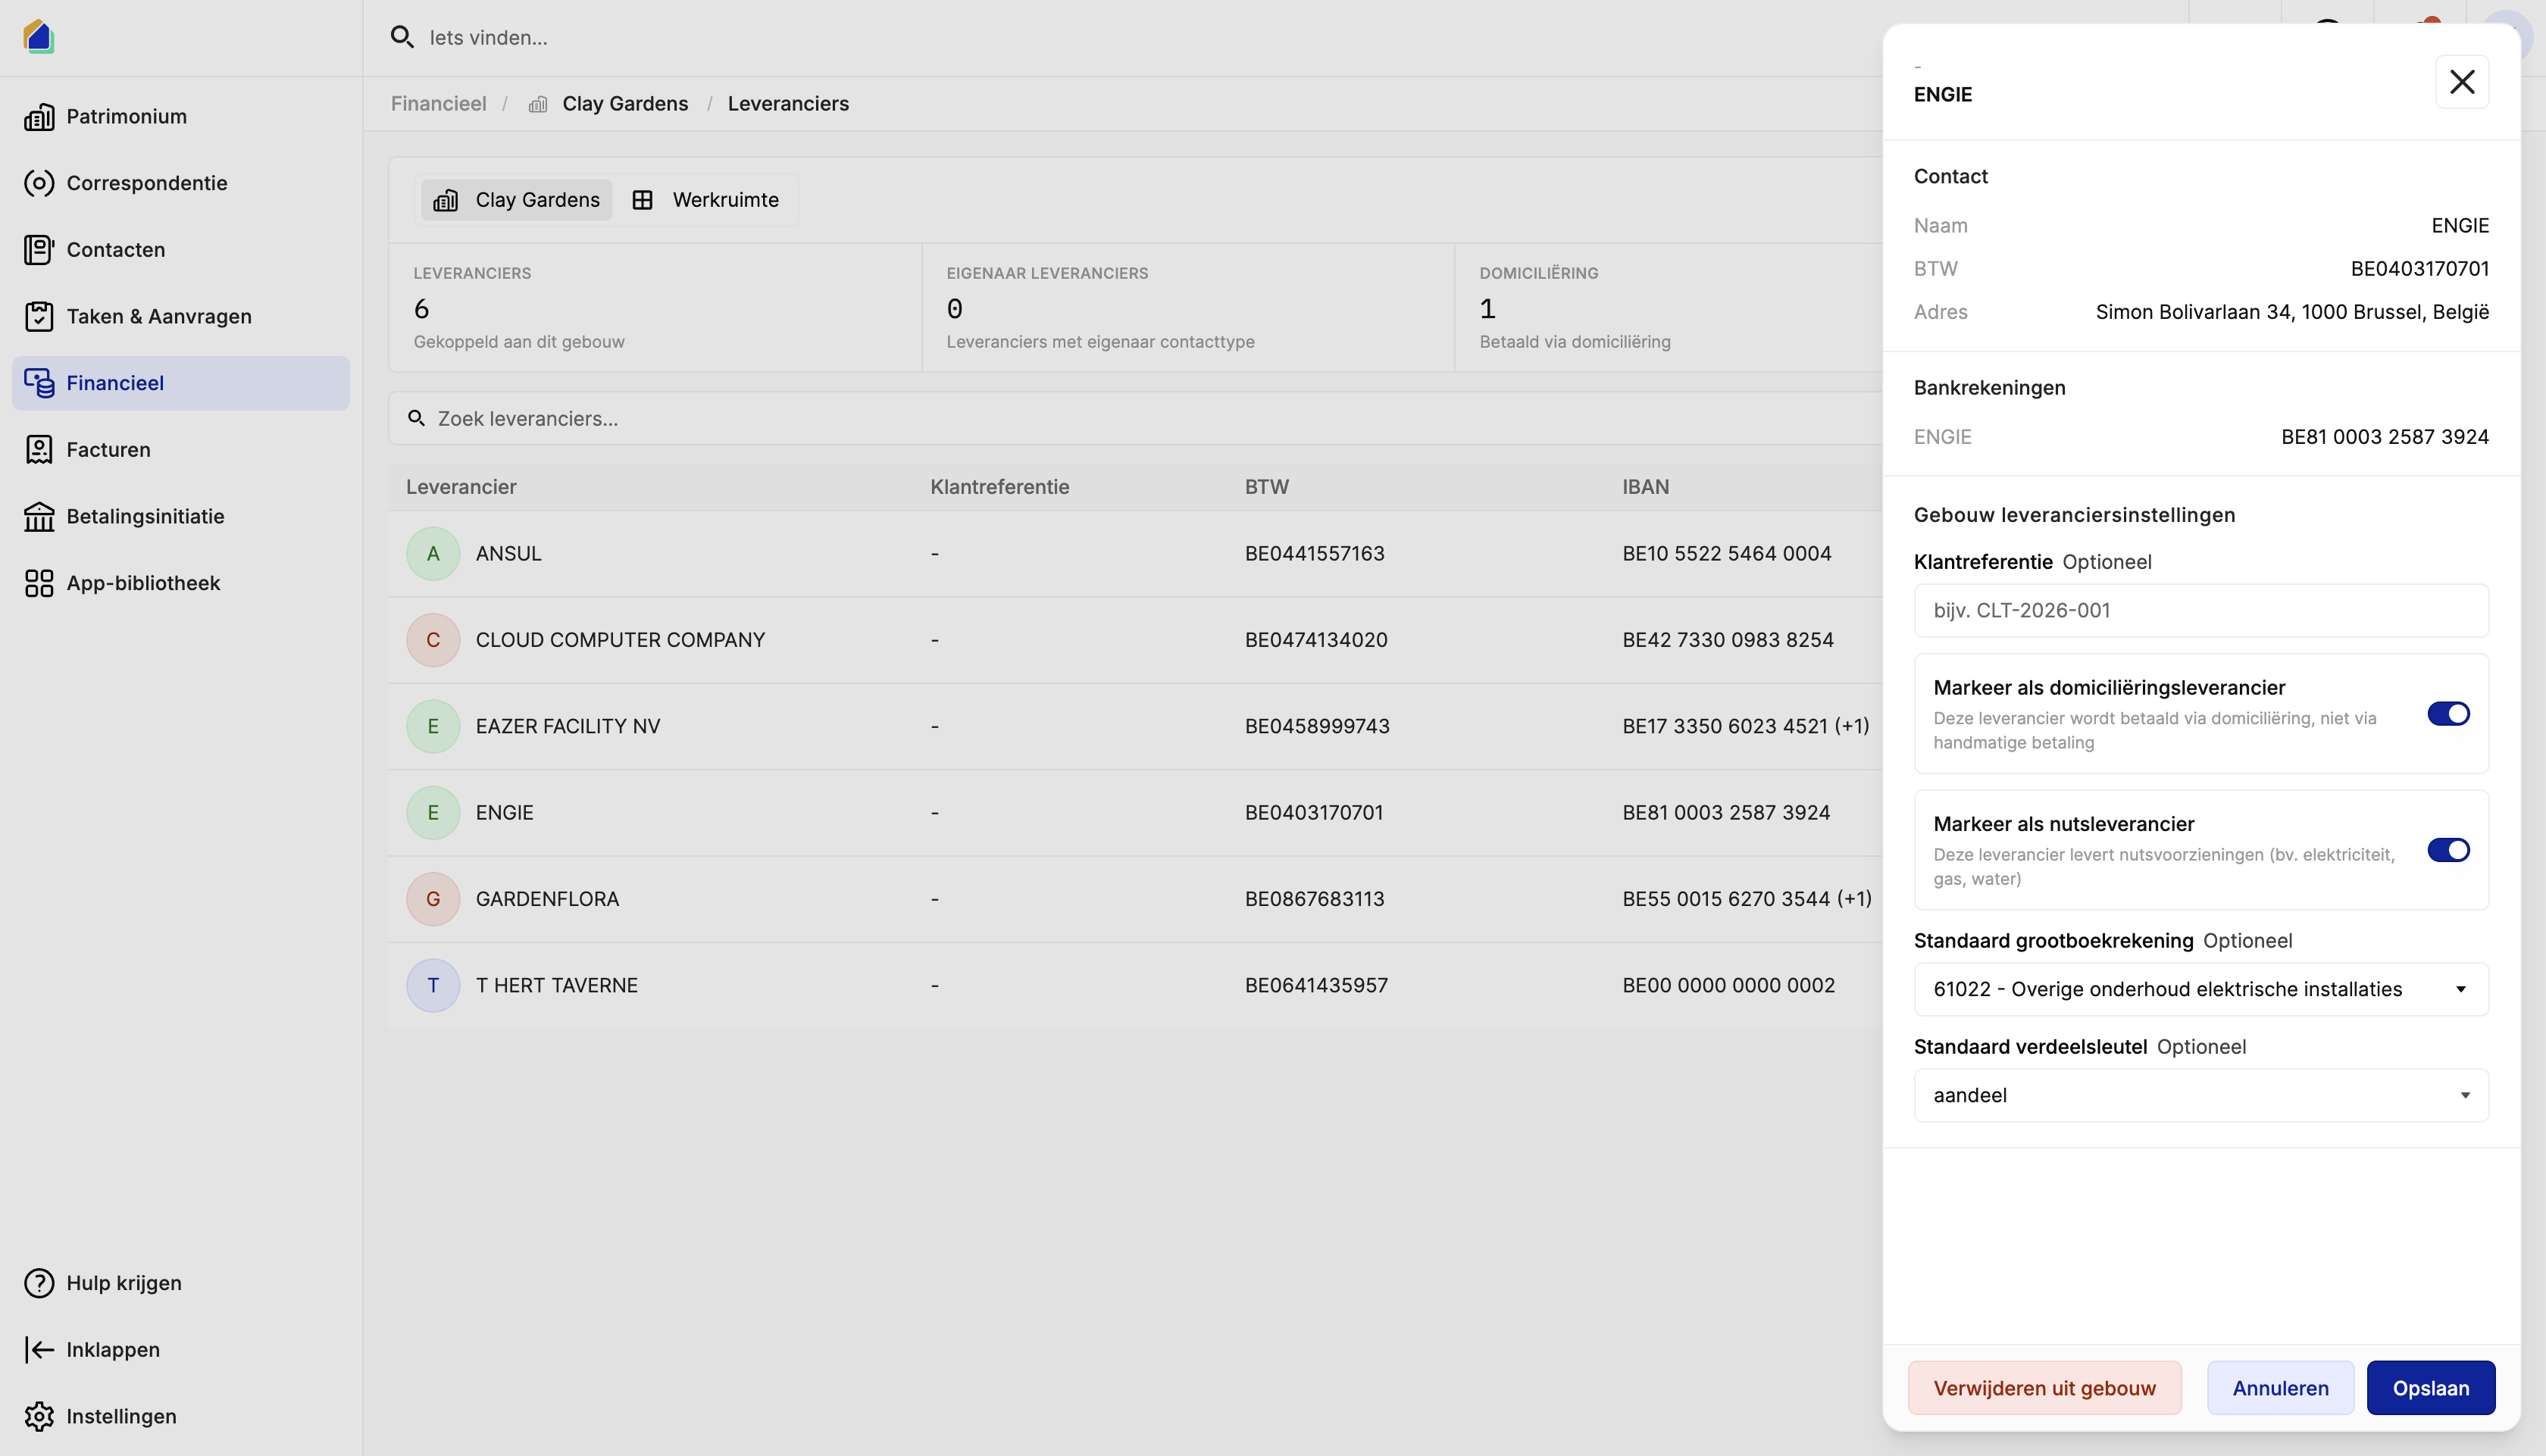
Task: Click the Werkruimte table grid icon
Action: 643,200
